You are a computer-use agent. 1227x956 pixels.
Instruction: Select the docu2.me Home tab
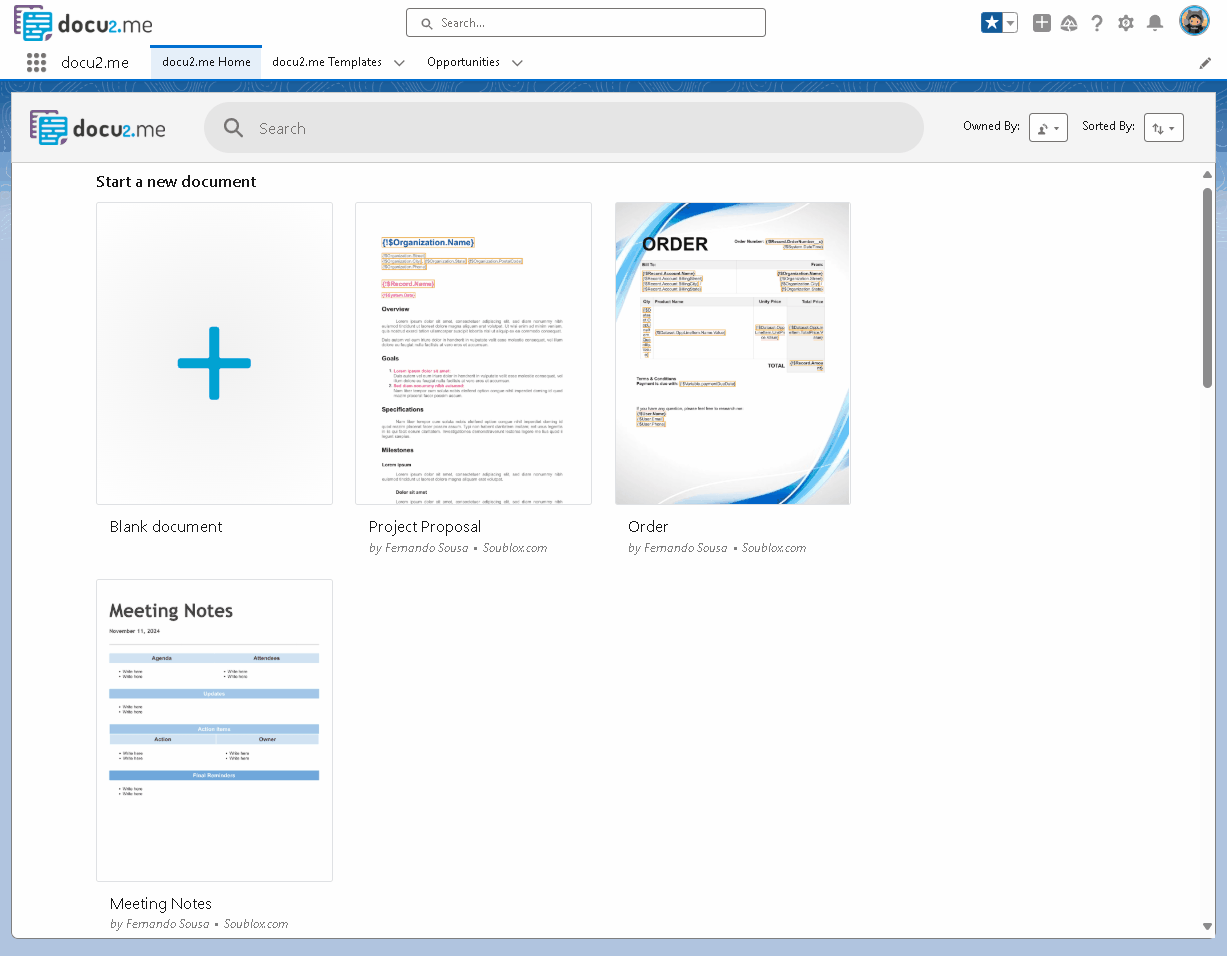[206, 62]
